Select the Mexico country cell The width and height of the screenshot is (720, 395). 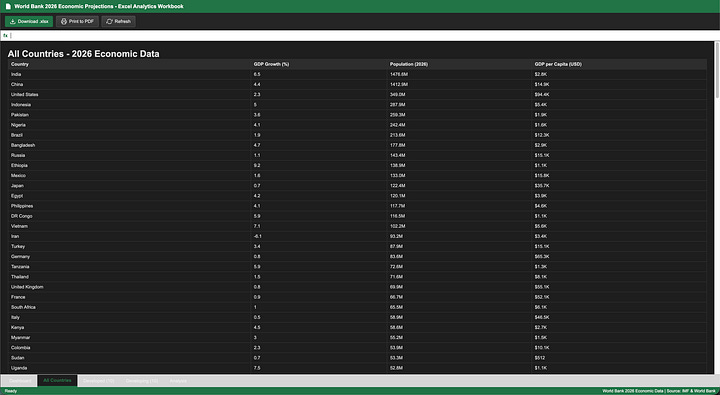(x=129, y=175)
